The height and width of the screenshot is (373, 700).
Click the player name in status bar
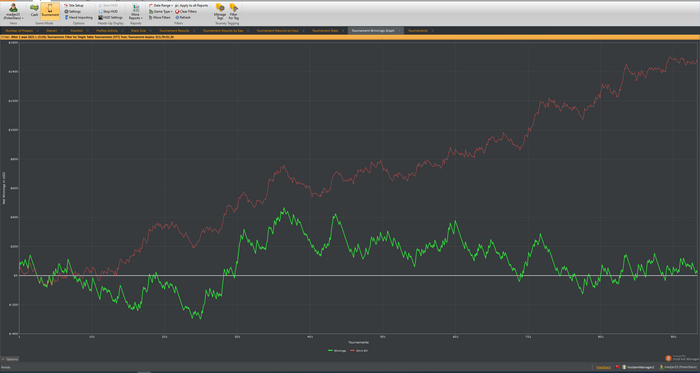[679, 367]
